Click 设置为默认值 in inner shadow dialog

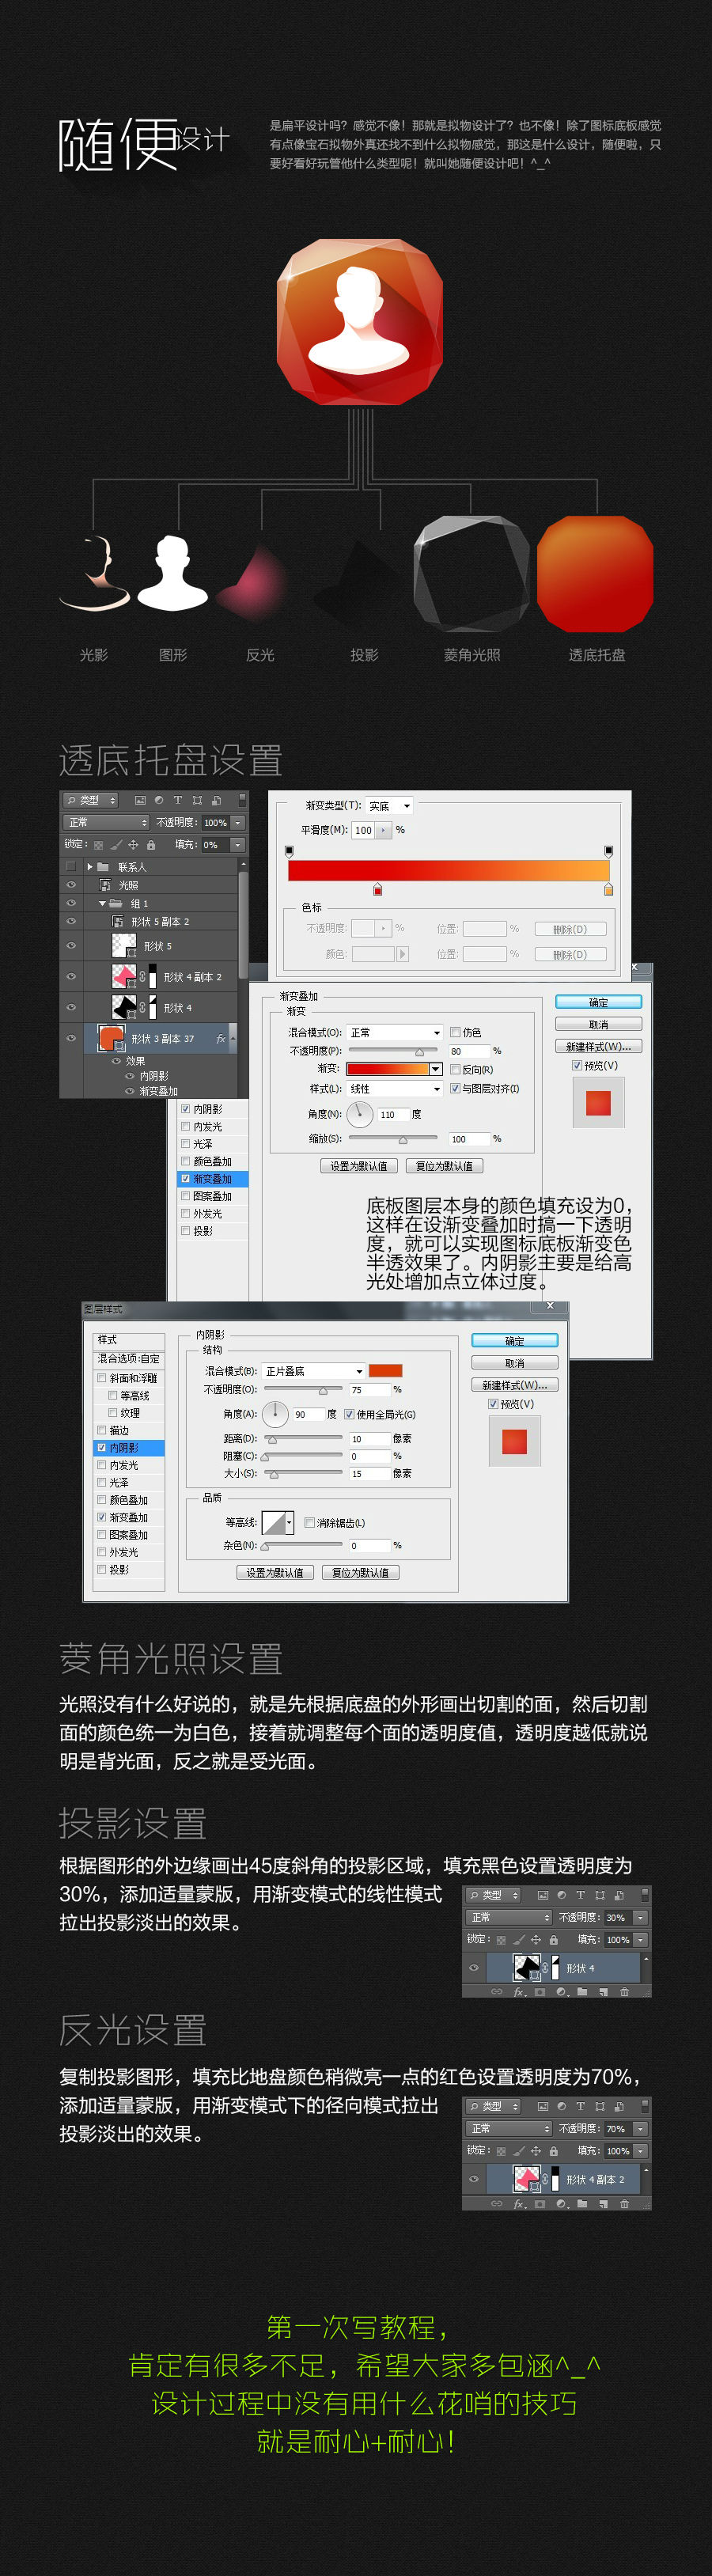point(274,1573)
